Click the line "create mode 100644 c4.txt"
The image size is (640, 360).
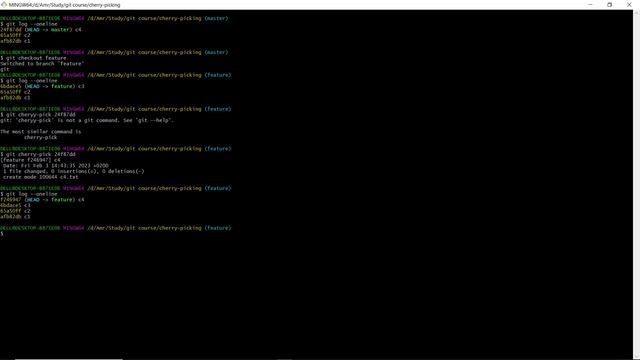click(x=40, y=177)
